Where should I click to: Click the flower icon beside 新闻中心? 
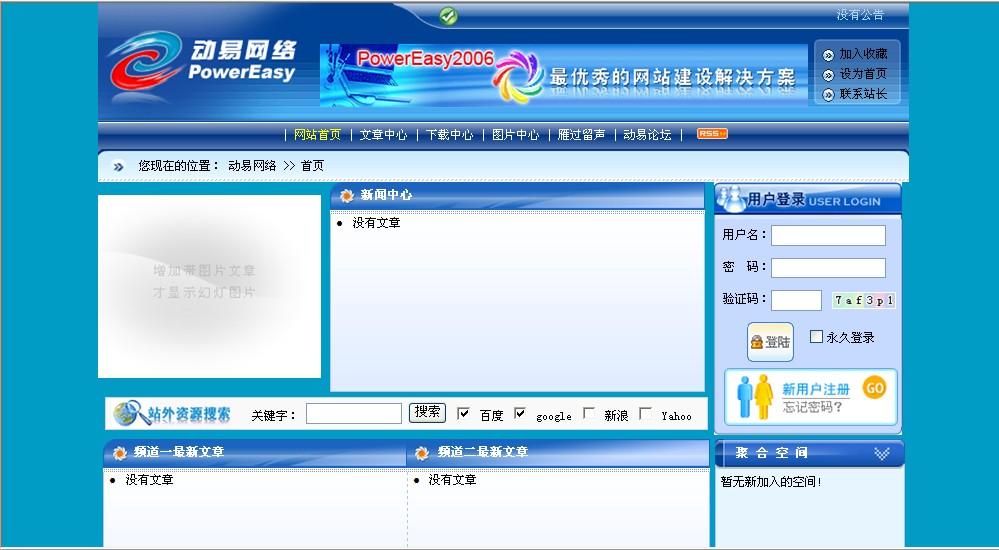[x=347, y=196]
